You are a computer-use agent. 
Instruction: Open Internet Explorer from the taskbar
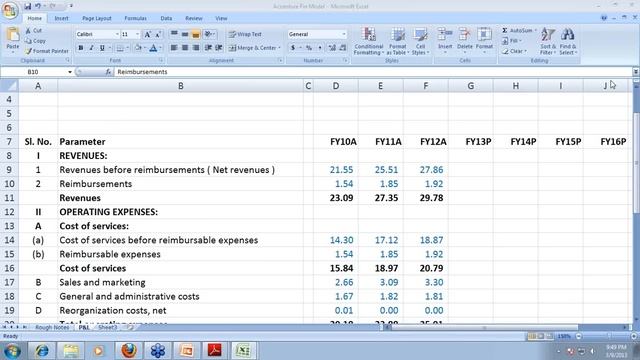click(x=42, y=351)
